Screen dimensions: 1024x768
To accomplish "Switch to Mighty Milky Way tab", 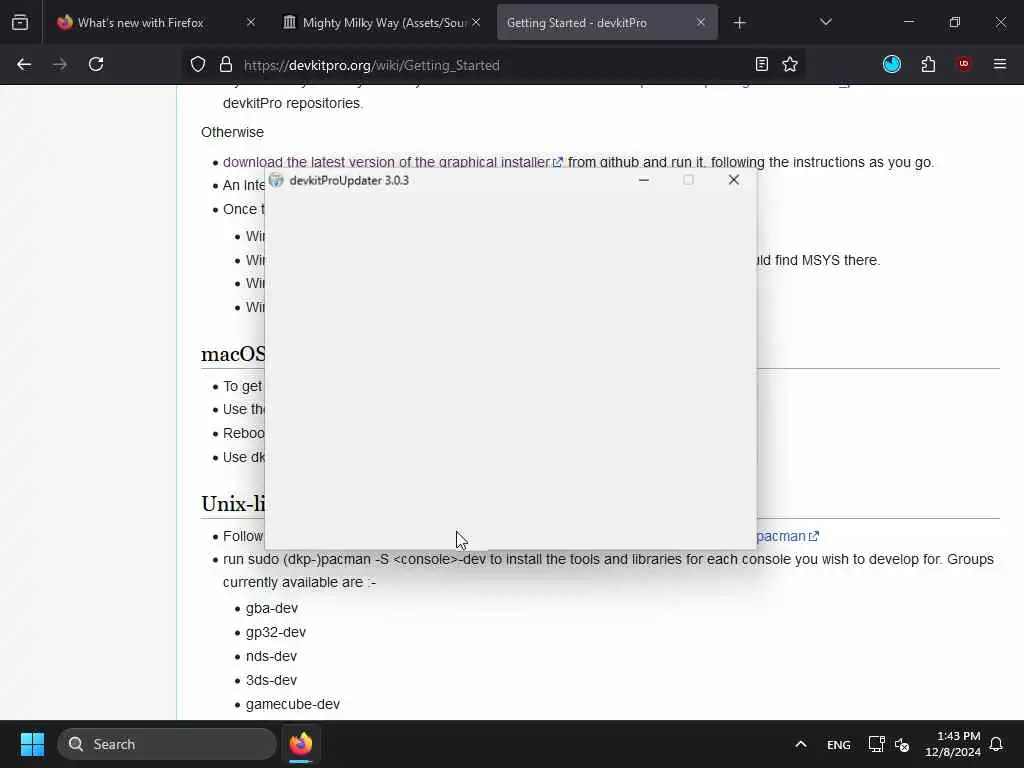I will 383,23.
